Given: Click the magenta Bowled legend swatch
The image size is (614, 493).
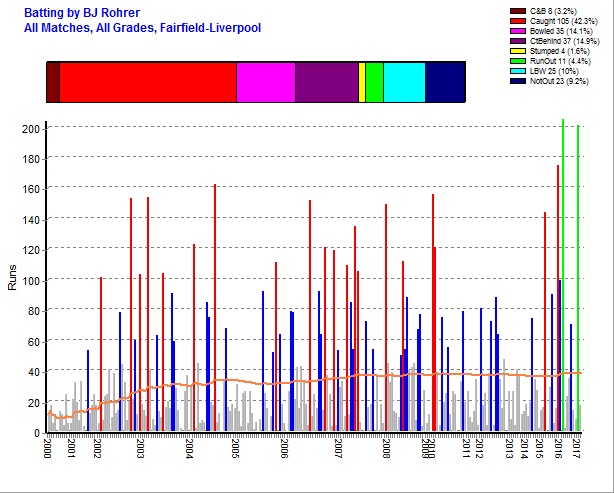Looking at the screenshot, I should 519,32.
